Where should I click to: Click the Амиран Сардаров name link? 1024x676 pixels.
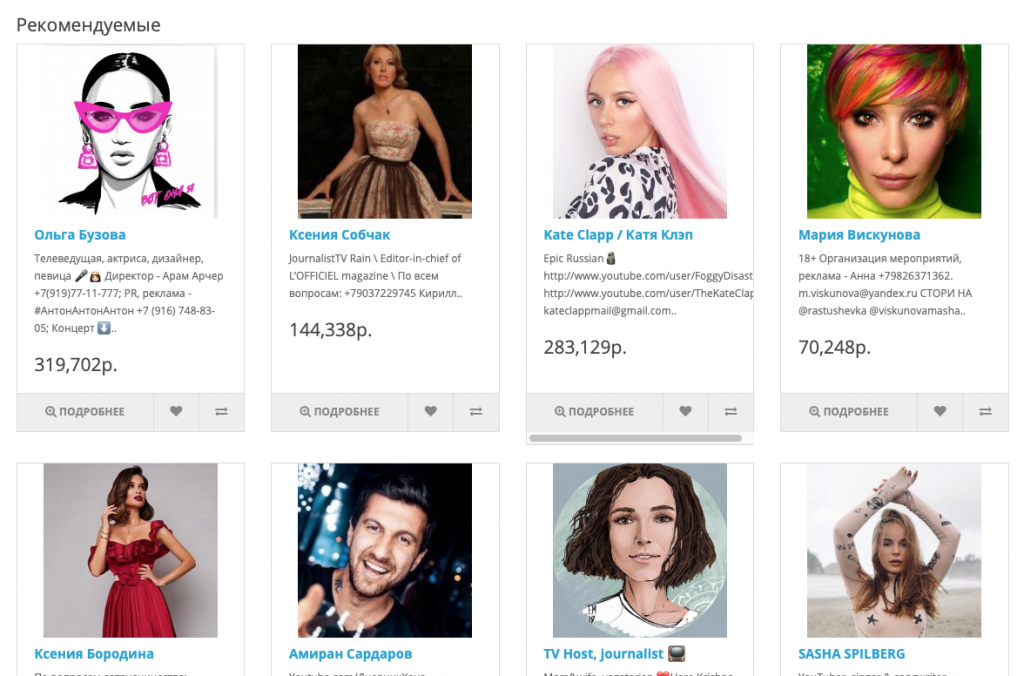pyautogui.click(x=350, y=654)
